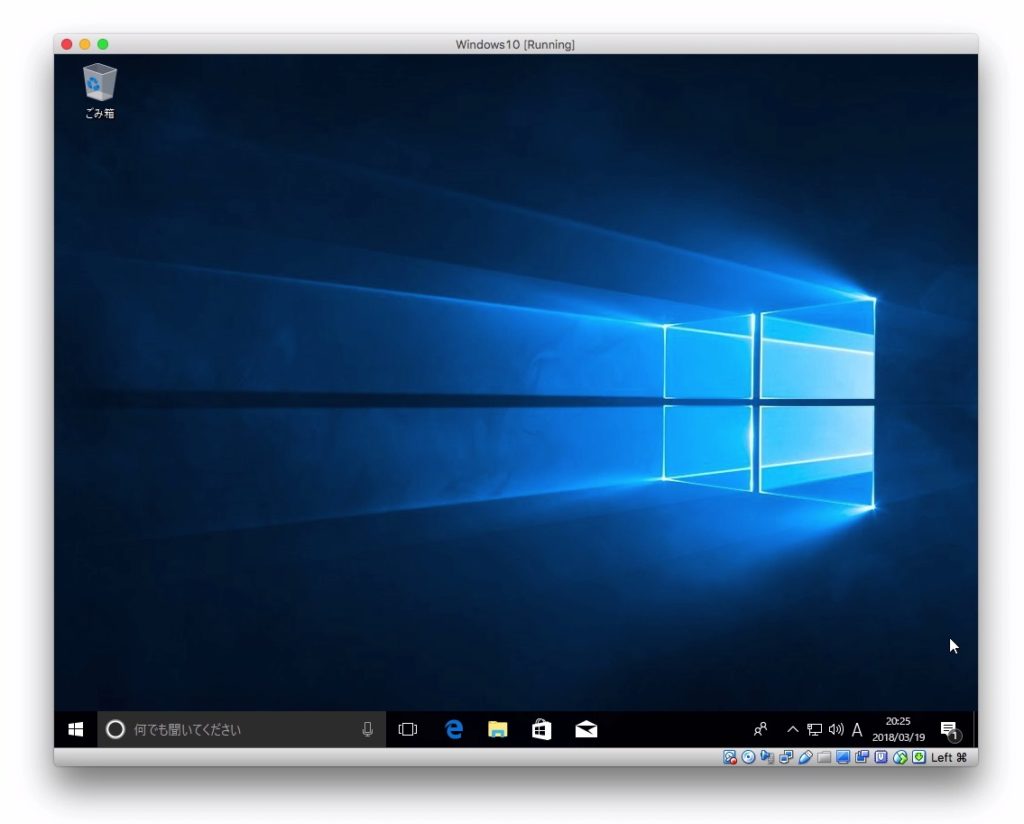Activate the Cortana microphone icon
Image resolution: width=1024 pixels, height=824 pixels.
pos(368,729)
